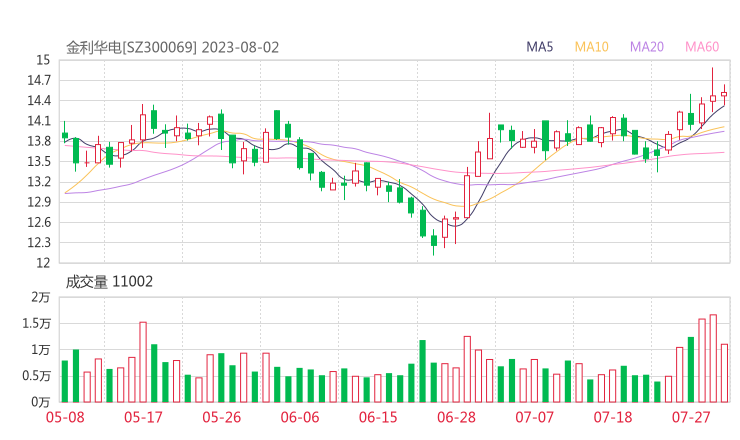Screen dimensions: 740x440
Task: Click the 13.8 price axis label
Action: tap(39, 141)
